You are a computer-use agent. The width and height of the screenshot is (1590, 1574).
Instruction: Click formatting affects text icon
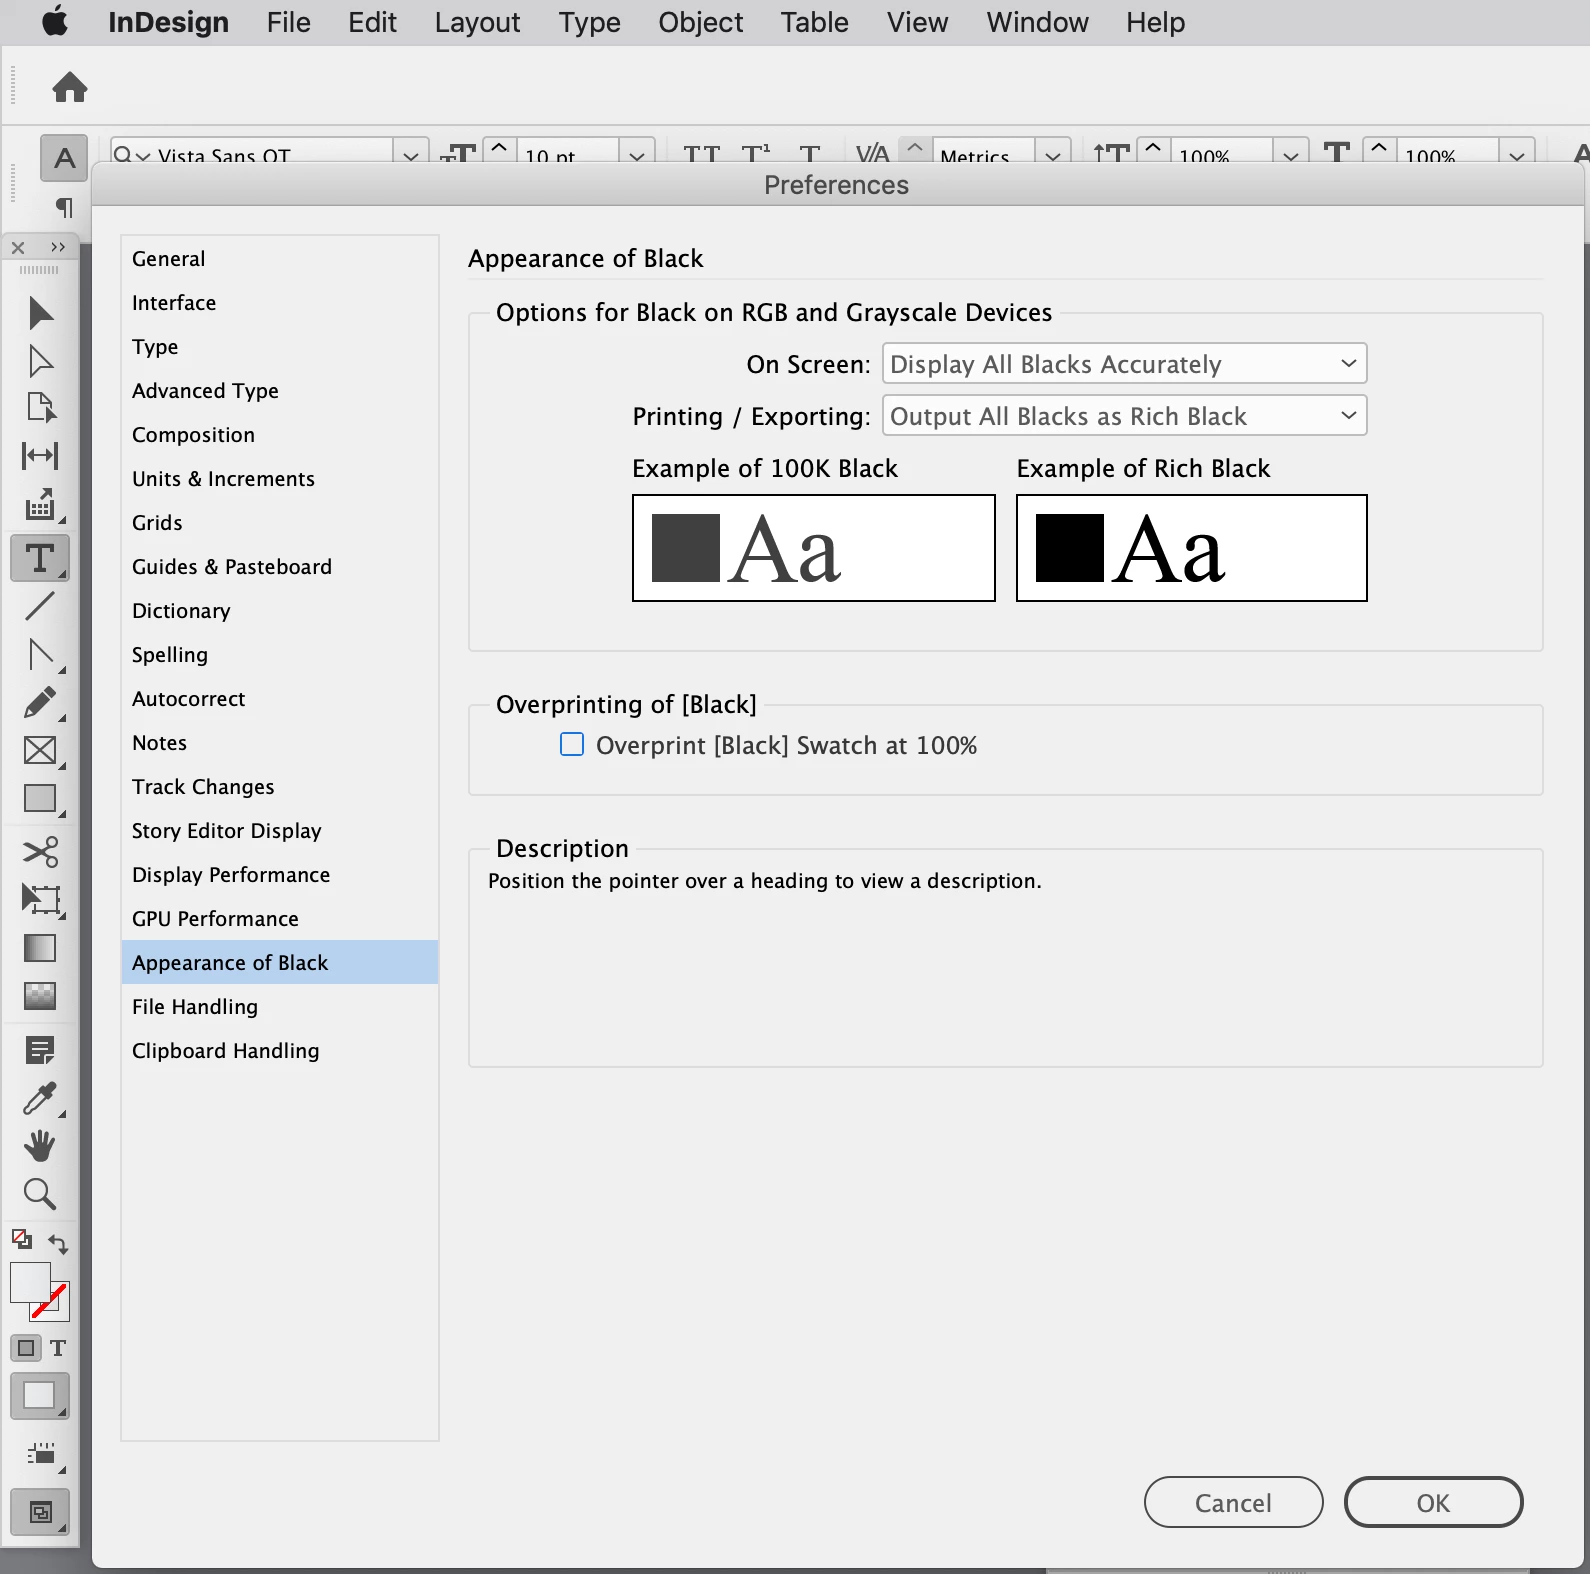click(58, 1348)
